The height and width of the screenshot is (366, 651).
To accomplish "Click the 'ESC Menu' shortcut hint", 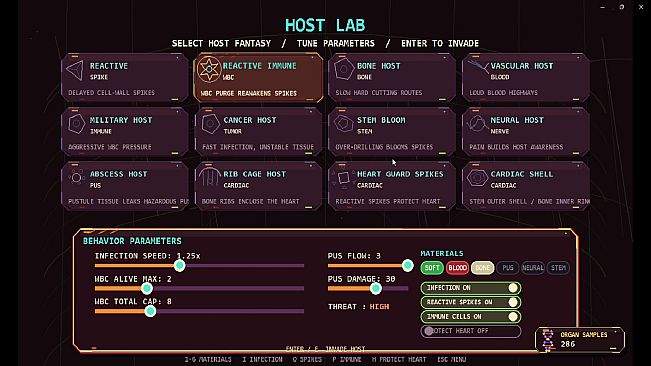I will pyautogui.click(x=452, y=359).
